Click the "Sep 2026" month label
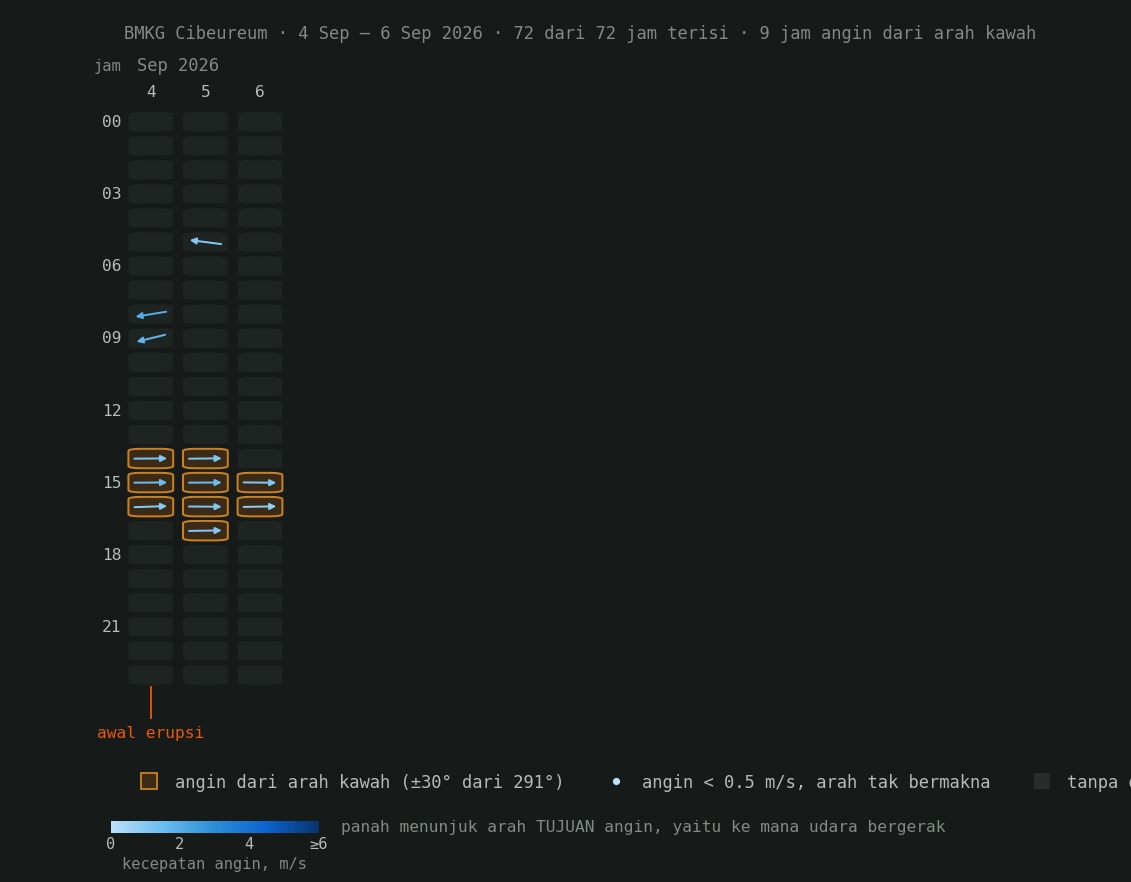This screenshot has width=1131, height=882. tap(177, 65)
